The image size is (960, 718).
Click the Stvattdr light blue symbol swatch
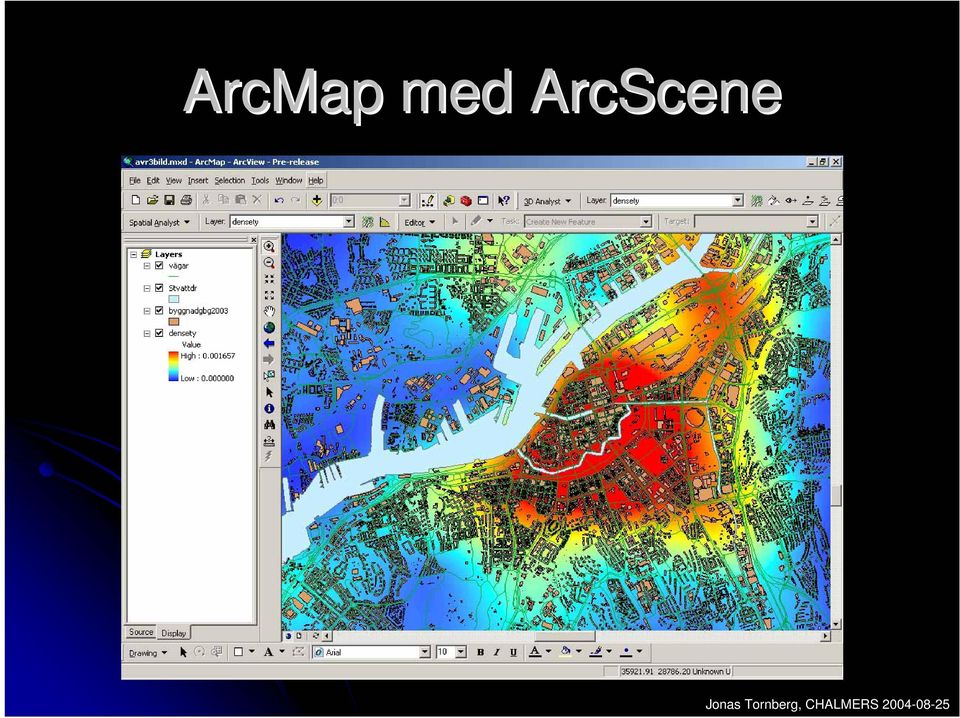[x=174, y=299]
